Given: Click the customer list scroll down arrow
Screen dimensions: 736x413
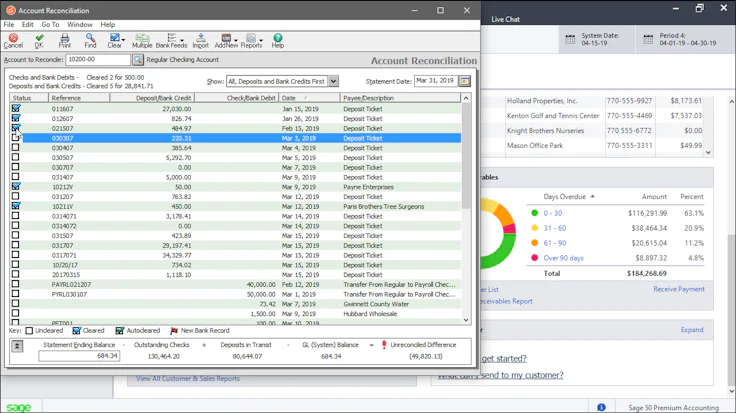Looking at the screenshot, I should point(708,153).
